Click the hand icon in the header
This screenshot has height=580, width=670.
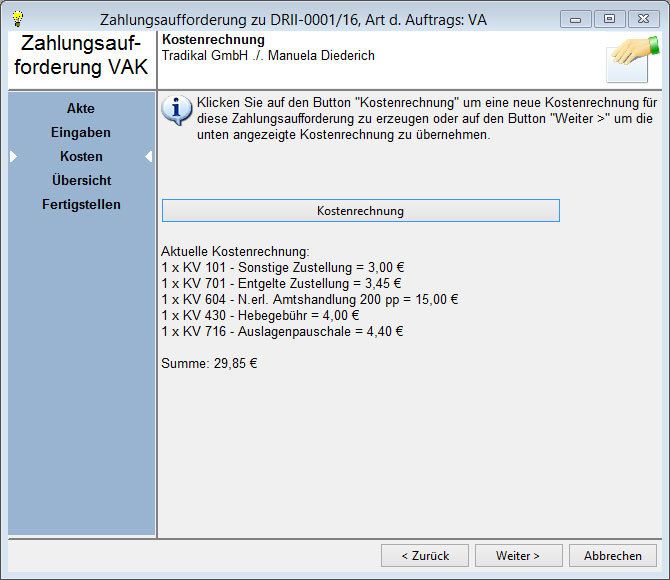coord(633,59)
